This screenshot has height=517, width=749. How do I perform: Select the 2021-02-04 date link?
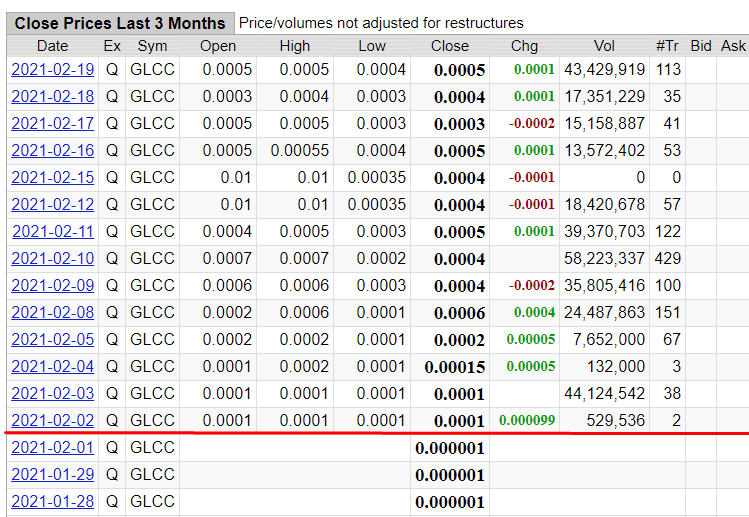click(52, 367)
